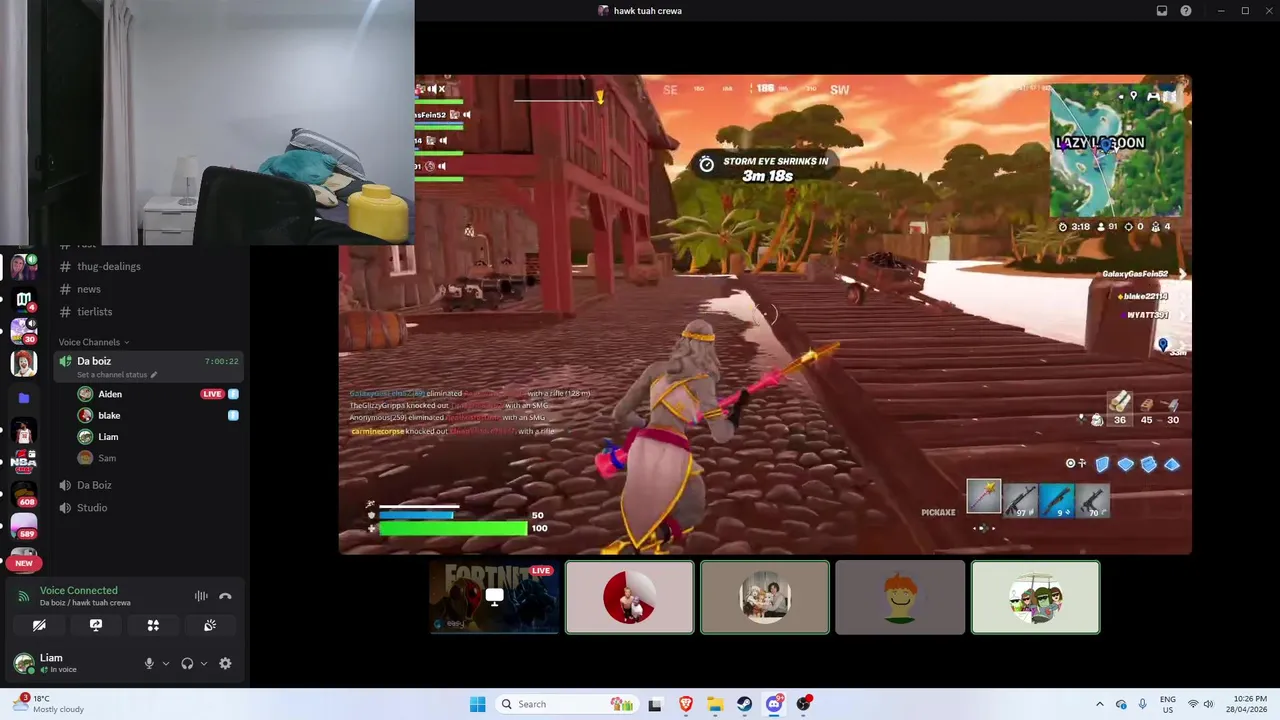The width and height of the screenshot is (1280, 720).
Task: Open the Wi-Fi and volume quick settings
Action: click(x=1200, y=704)
